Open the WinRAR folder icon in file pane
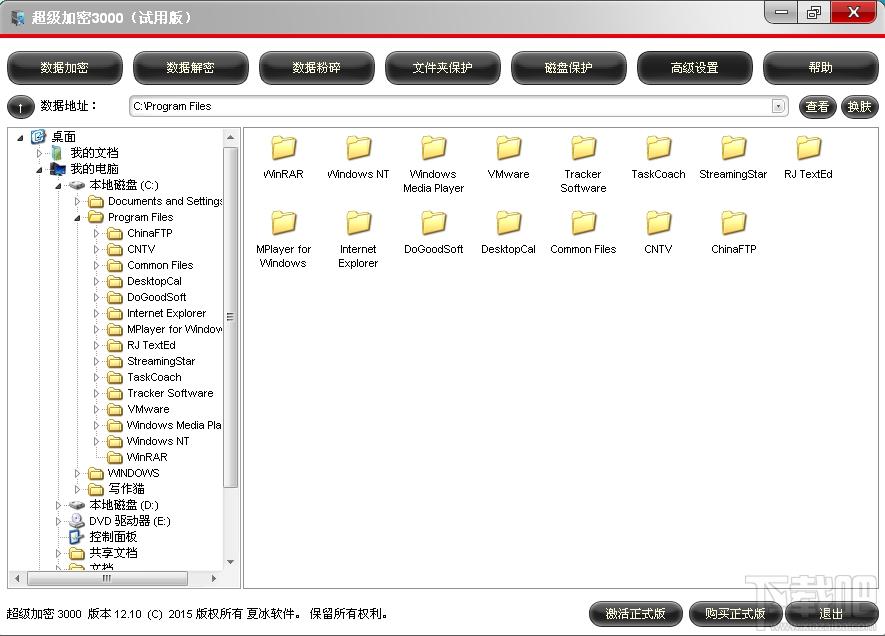Screen dimensions: 885x636 pos(283,148)
